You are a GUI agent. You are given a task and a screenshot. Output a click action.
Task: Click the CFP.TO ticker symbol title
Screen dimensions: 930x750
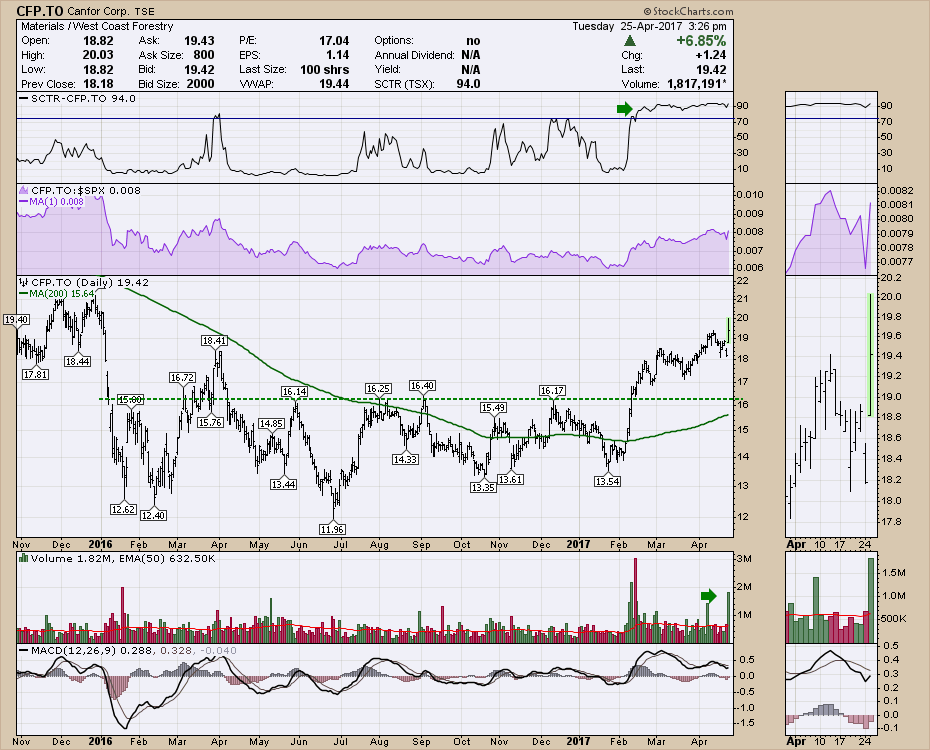40,11
